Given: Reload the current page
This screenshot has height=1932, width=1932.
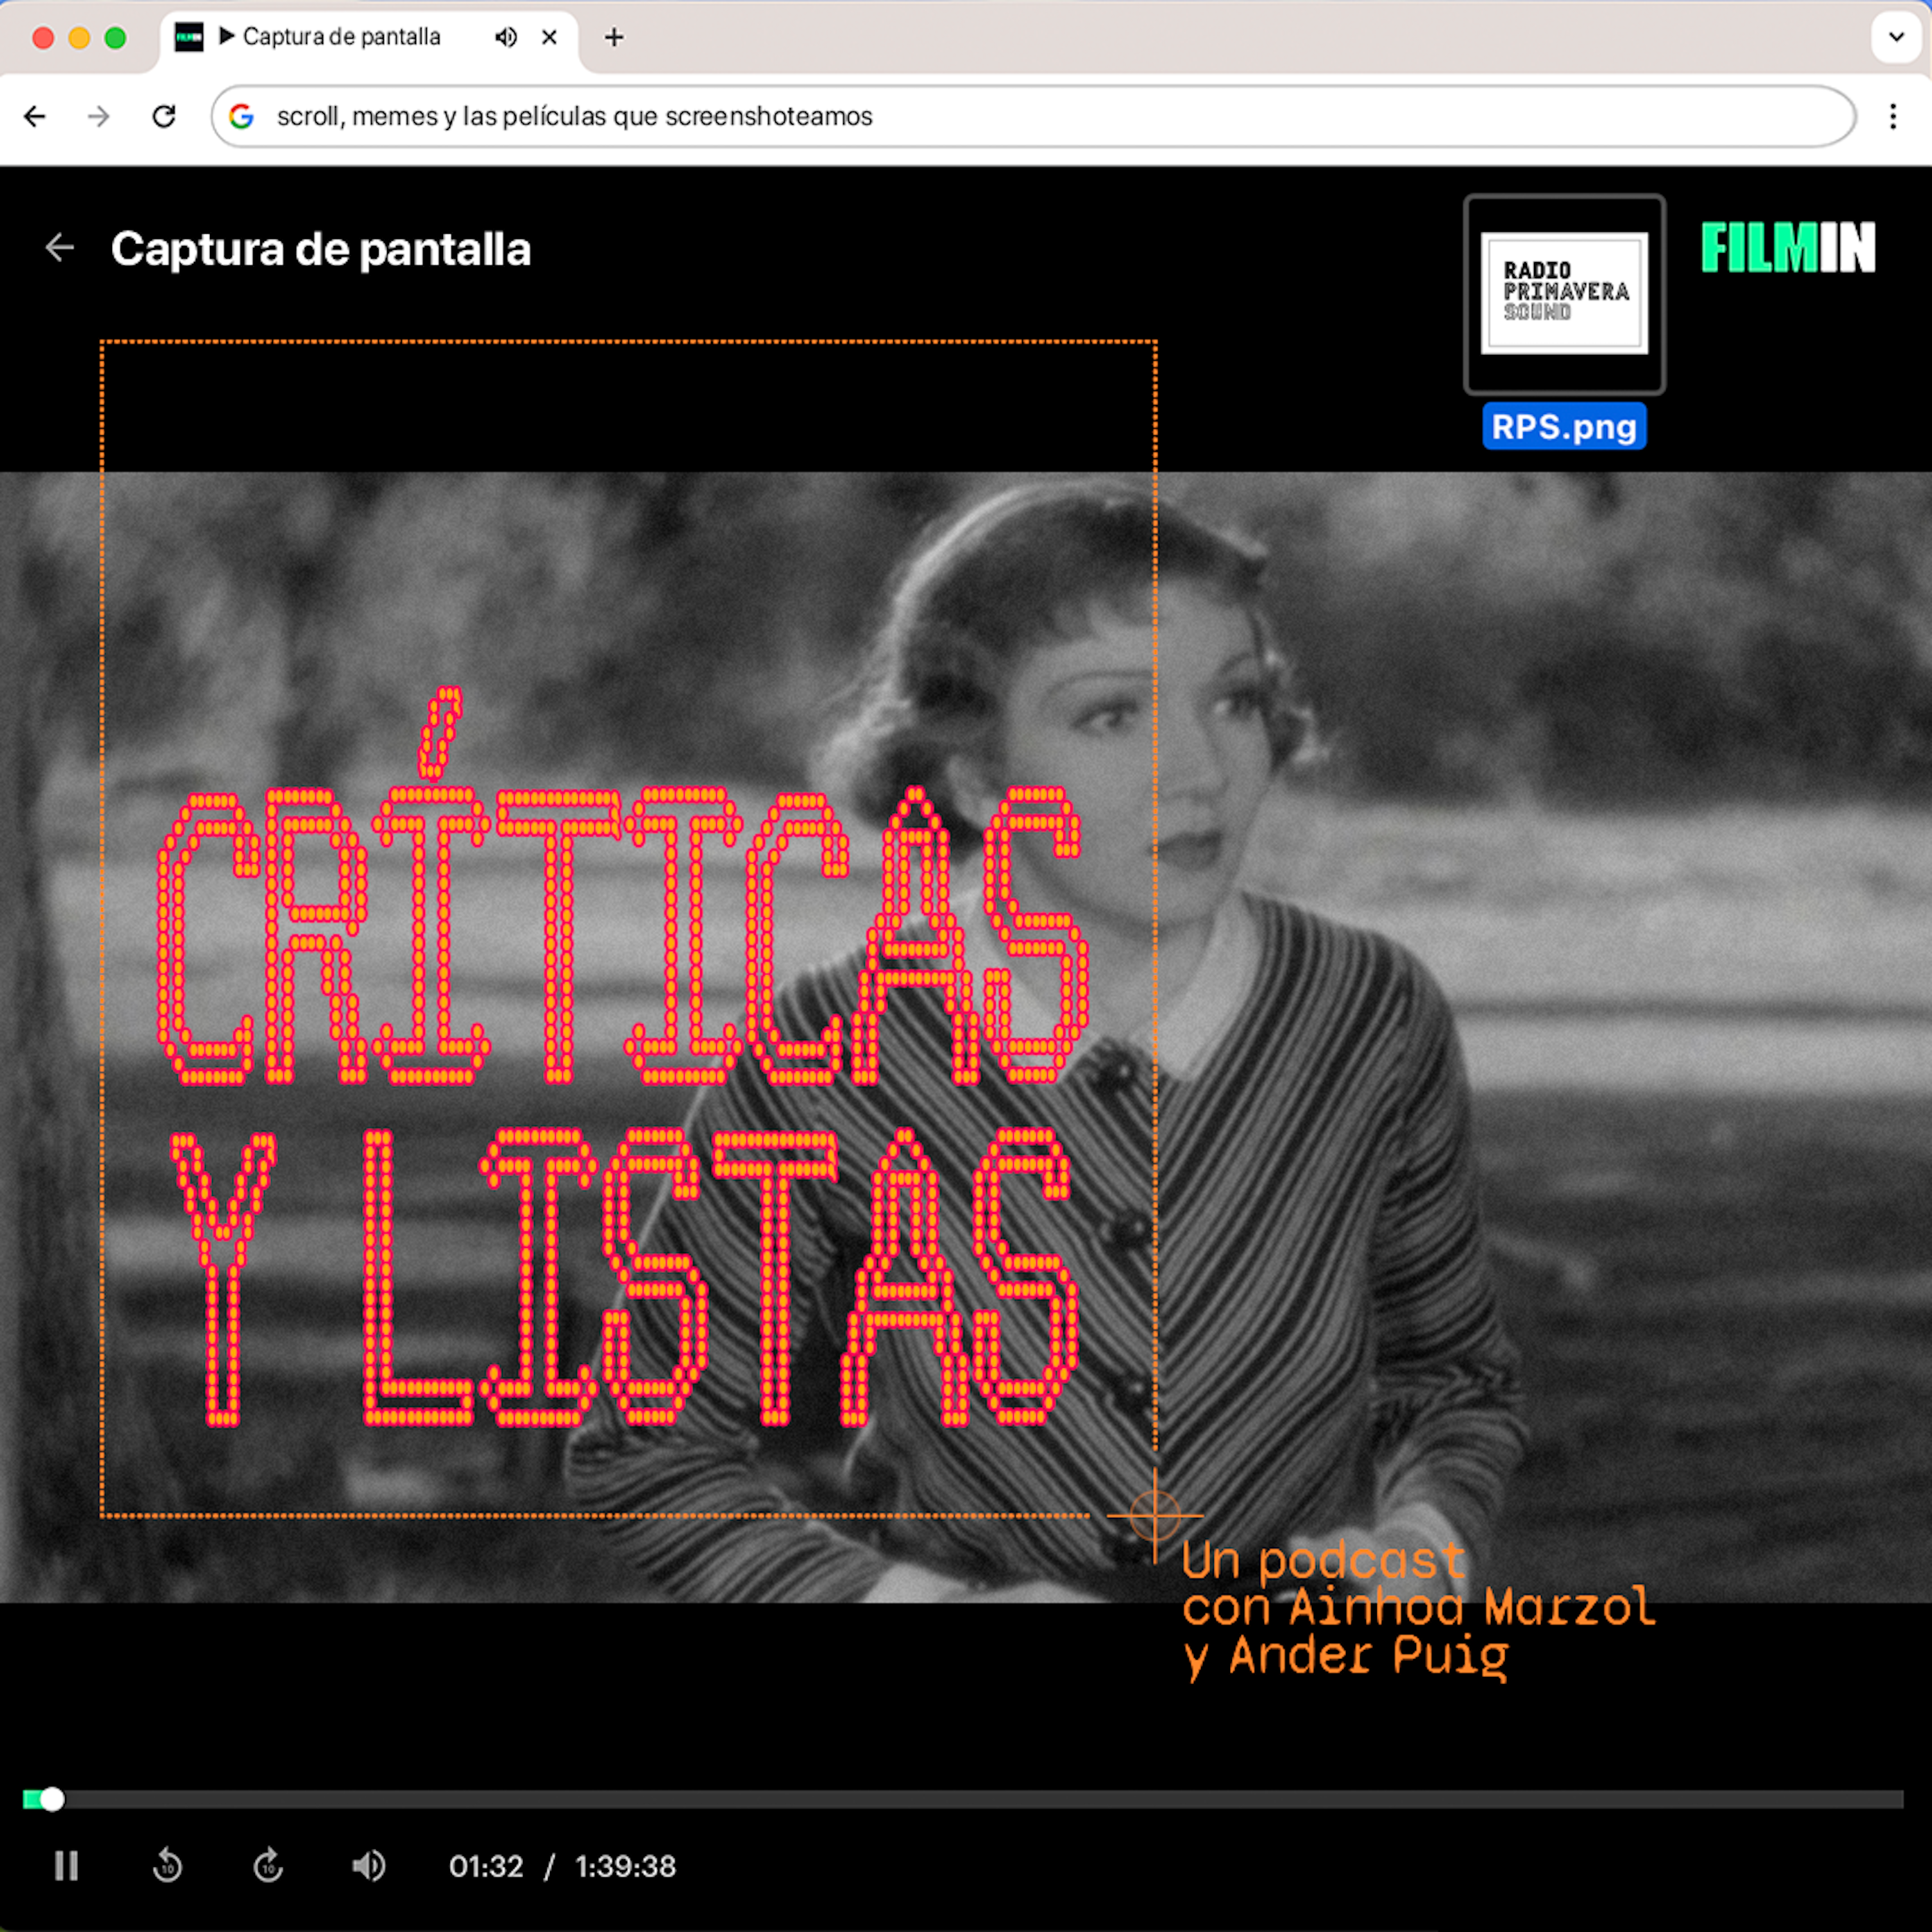Looking at the screenshot, I should [x=164, y=117].
